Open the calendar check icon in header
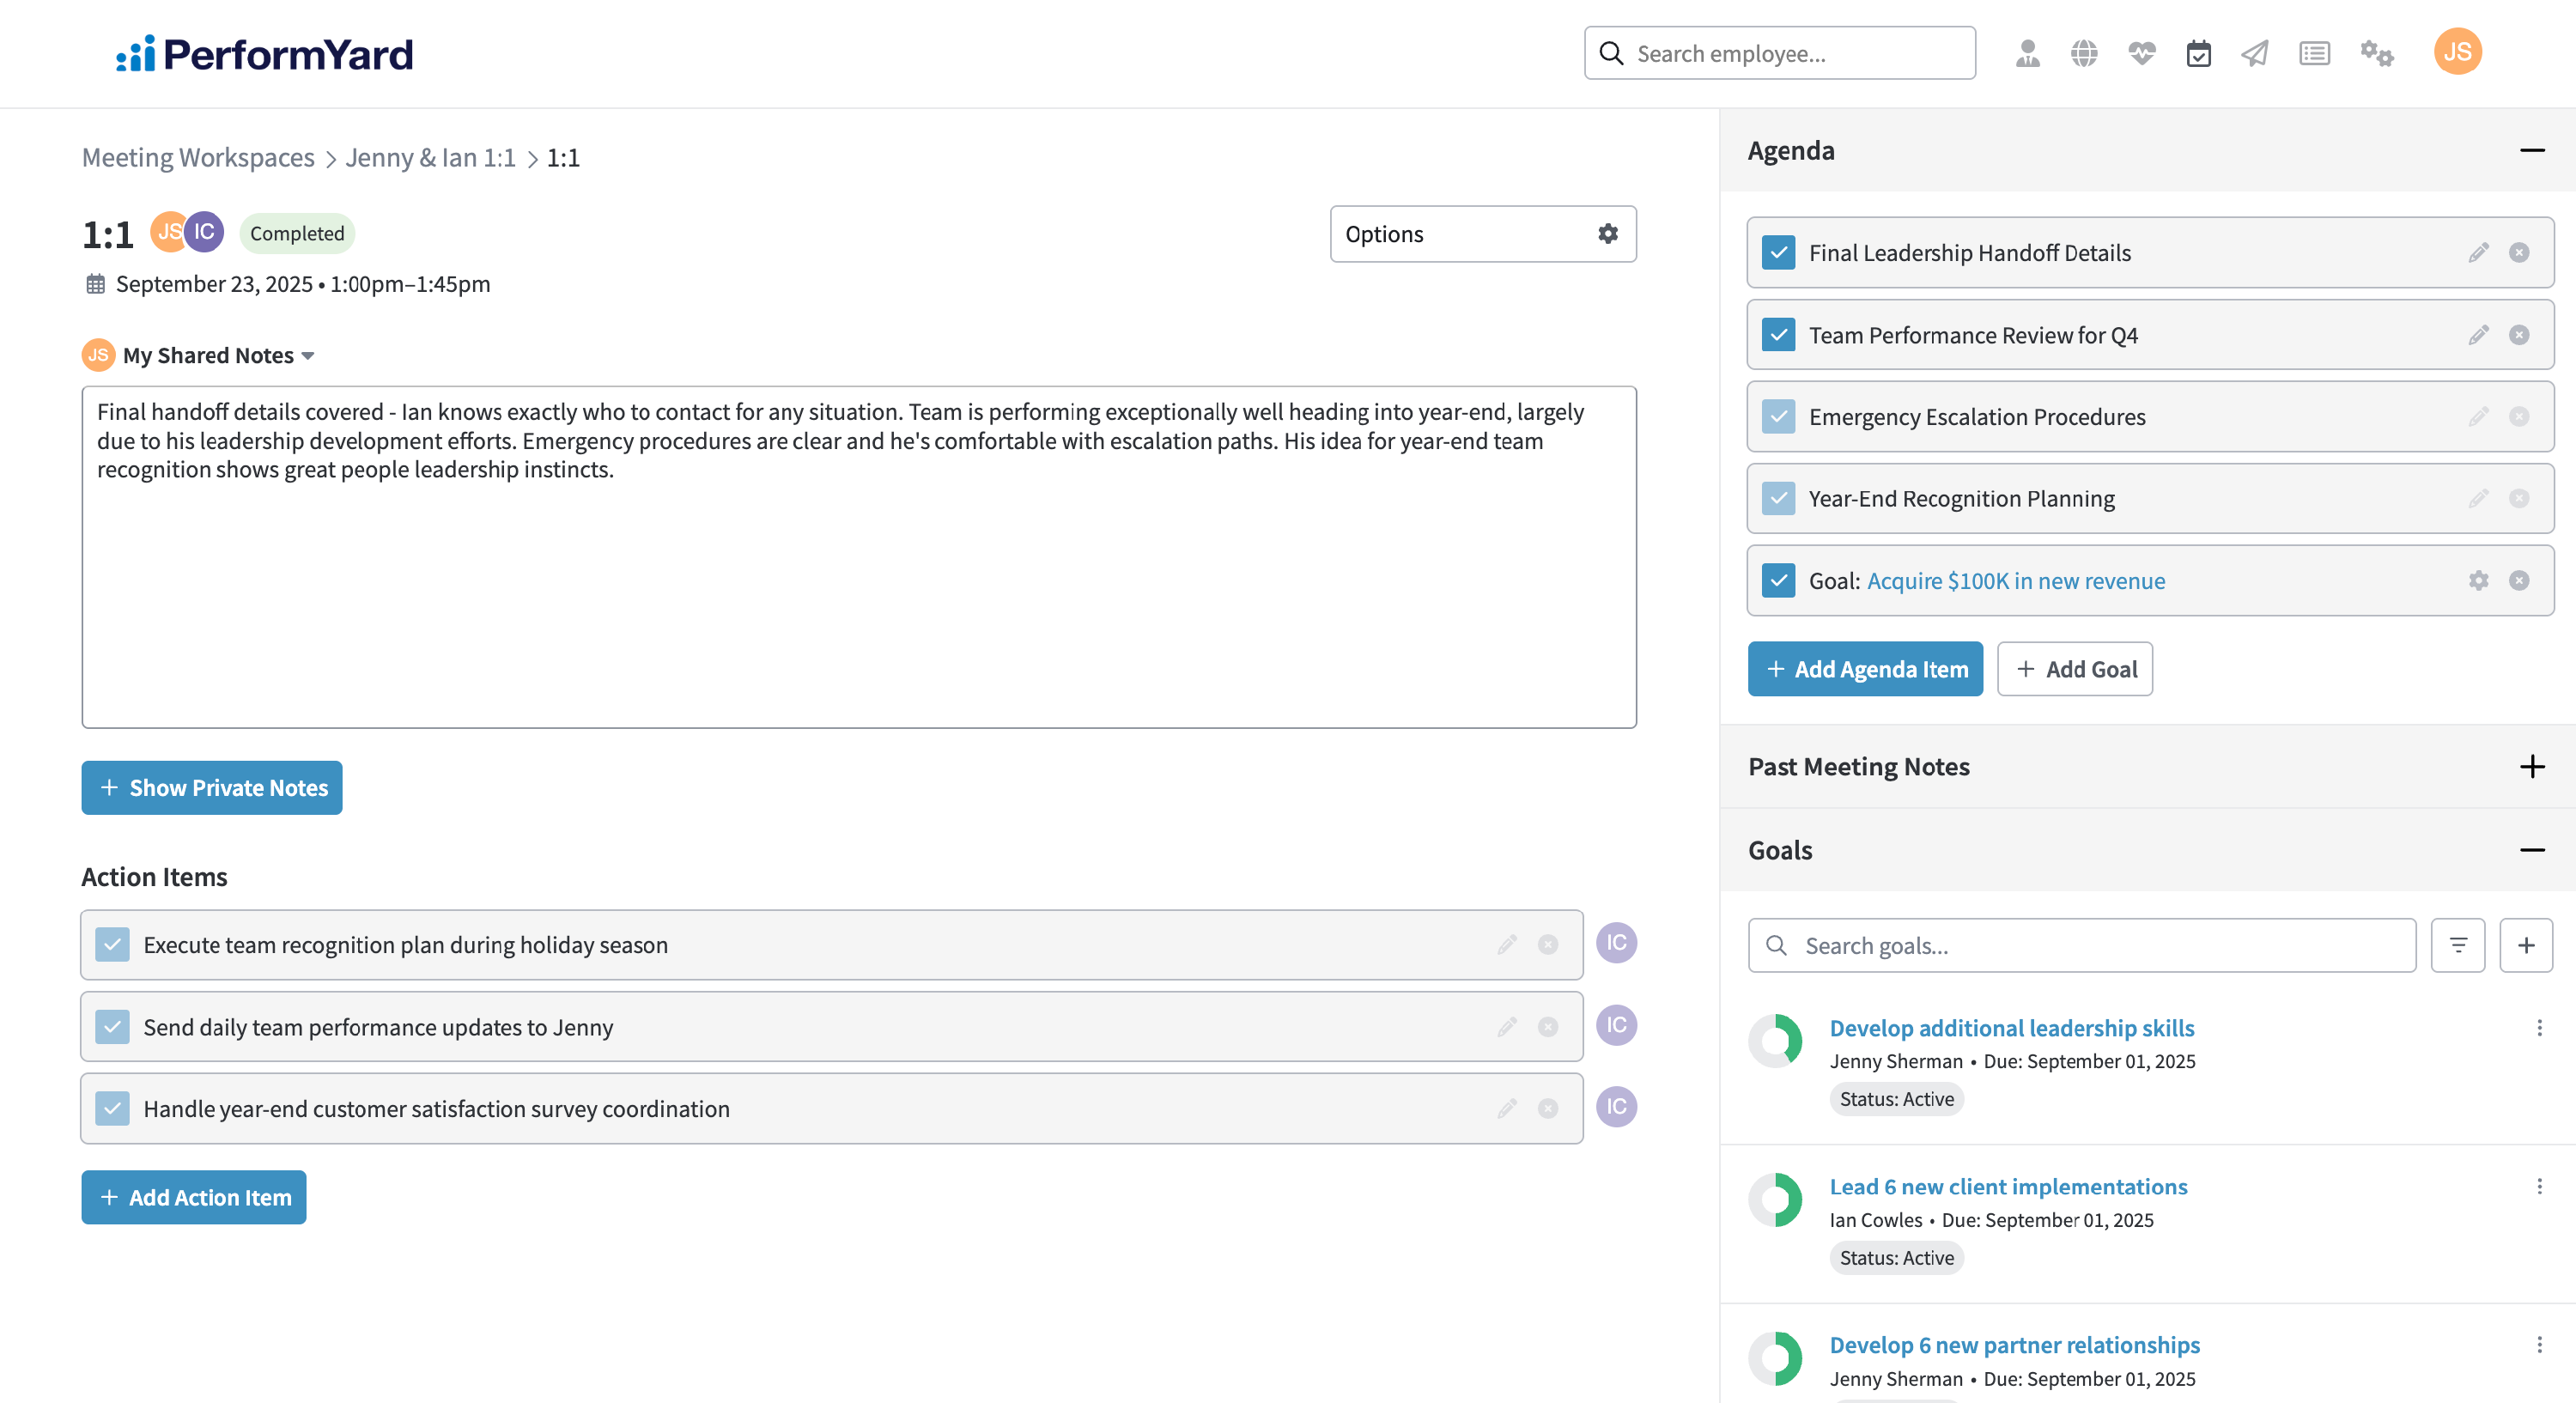The height and width of the screenshot is (1403, 2576). coord(2198,53)
